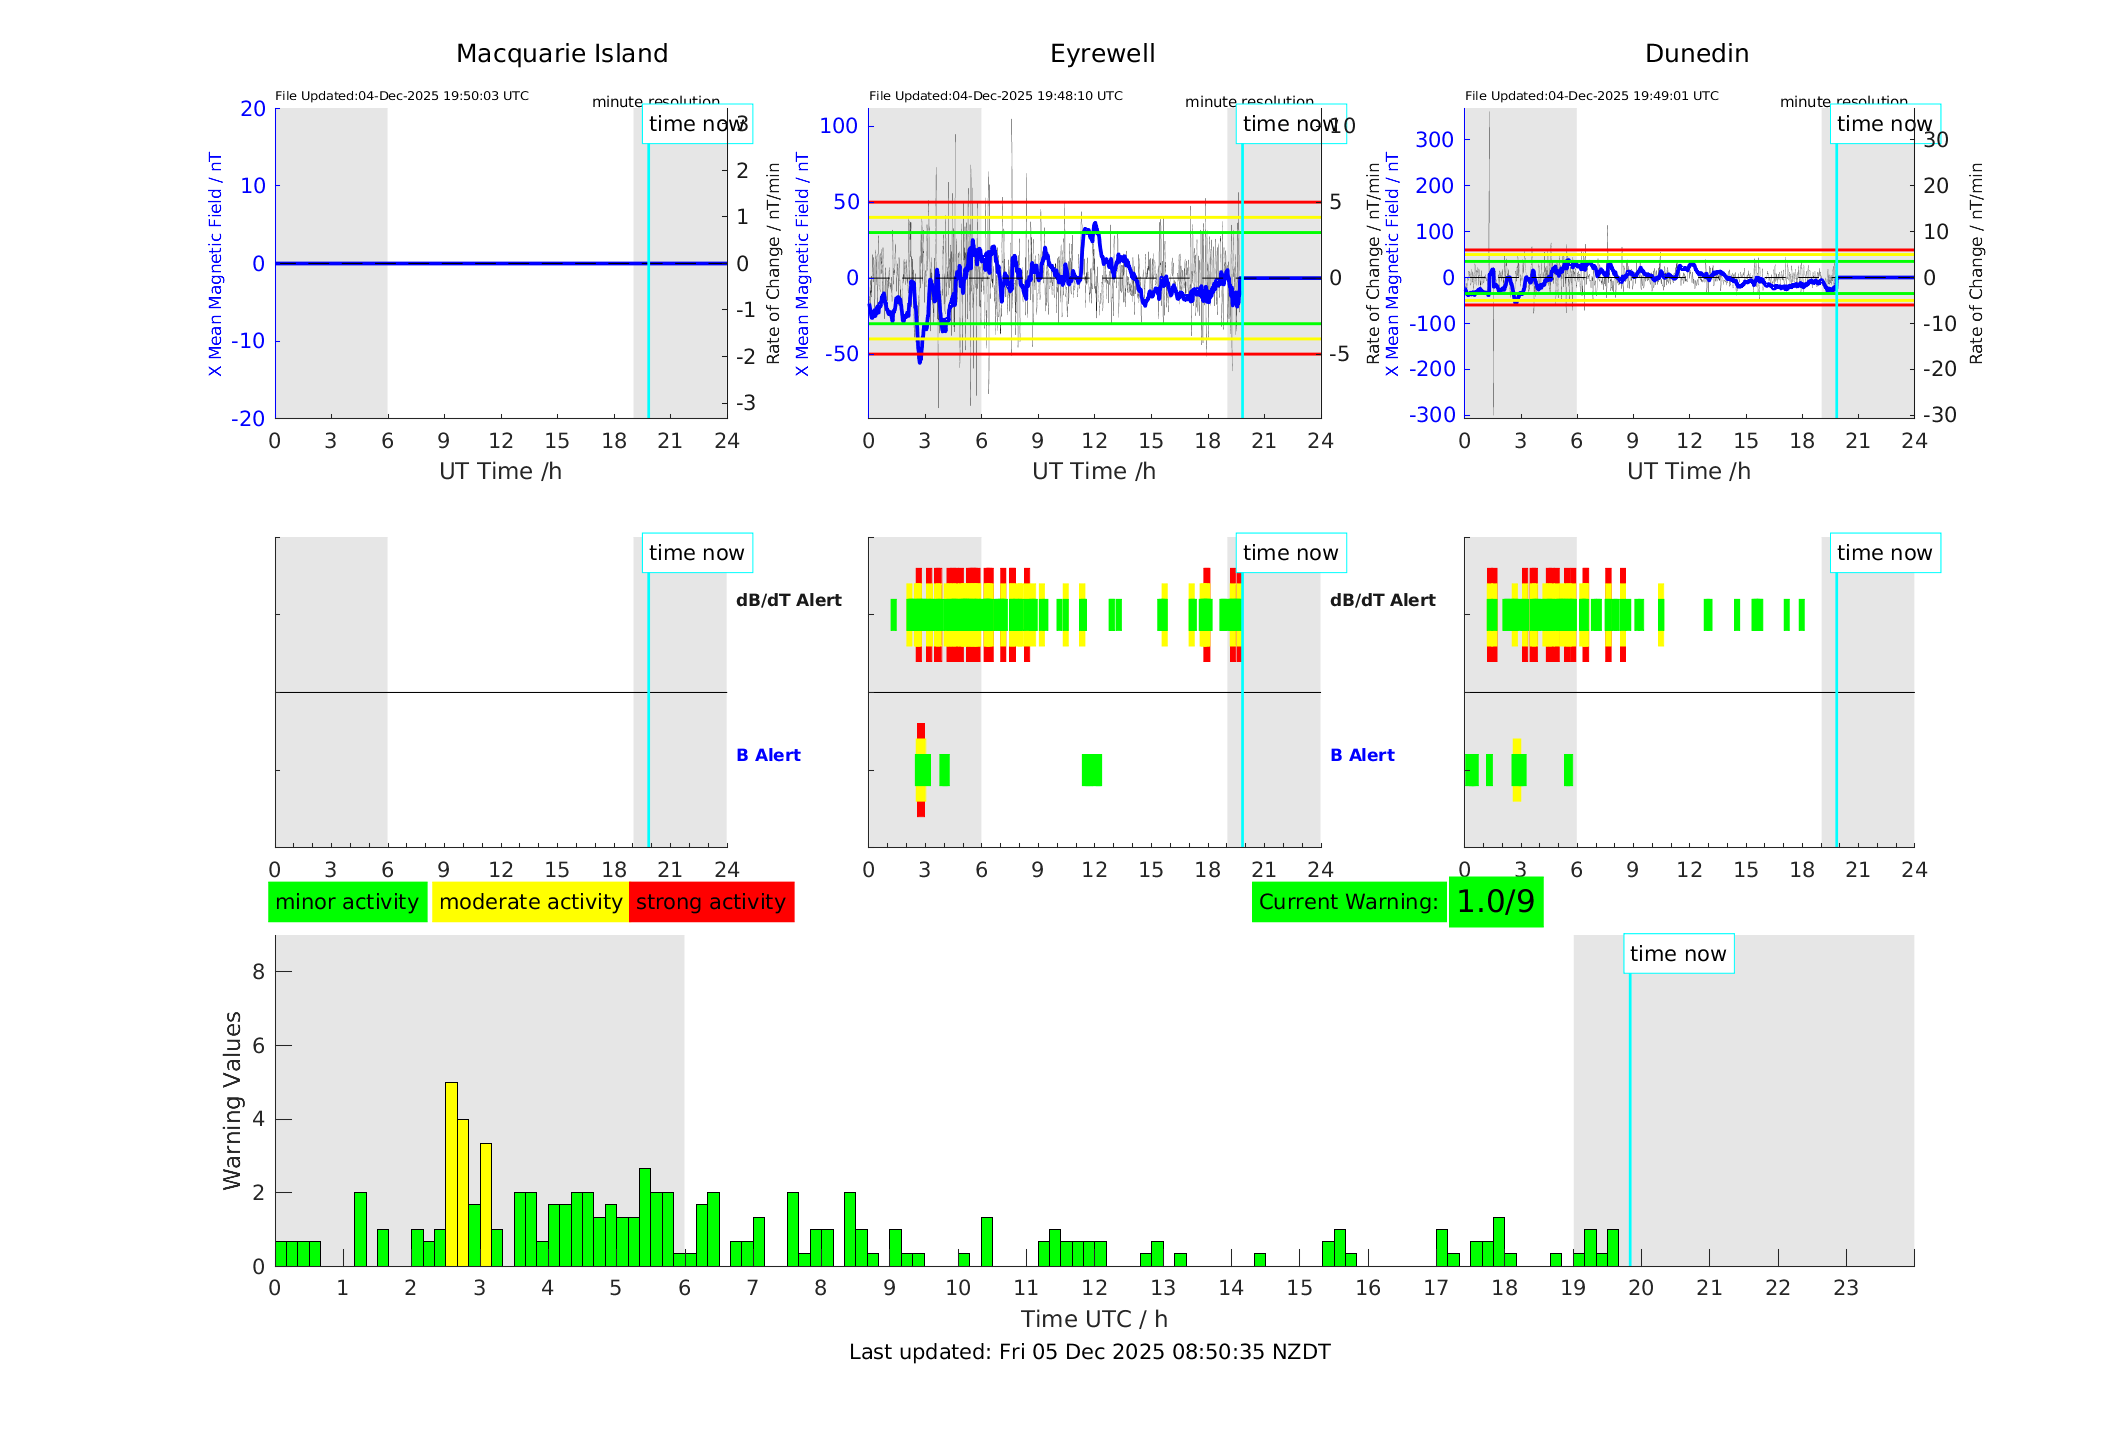Click the green minor activity legend swatch
Image resolution: width=2117 pixels, height=1437 pixels.
click(x=347, y=902)
